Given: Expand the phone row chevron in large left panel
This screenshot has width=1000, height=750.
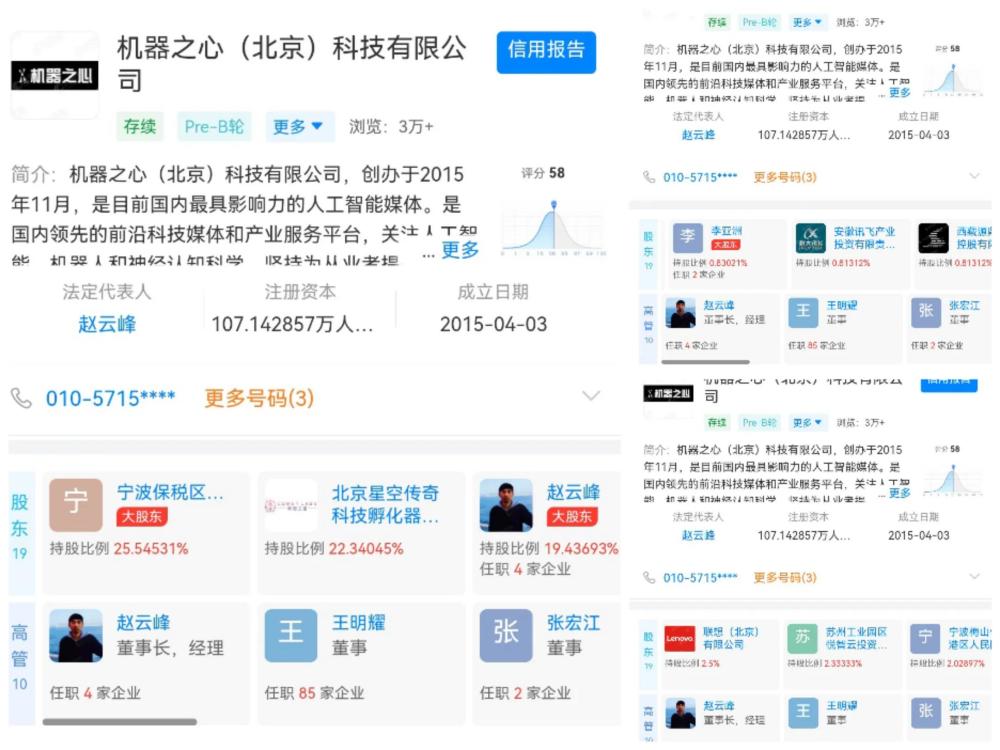Looking at the screenshot, I should 591,397.
